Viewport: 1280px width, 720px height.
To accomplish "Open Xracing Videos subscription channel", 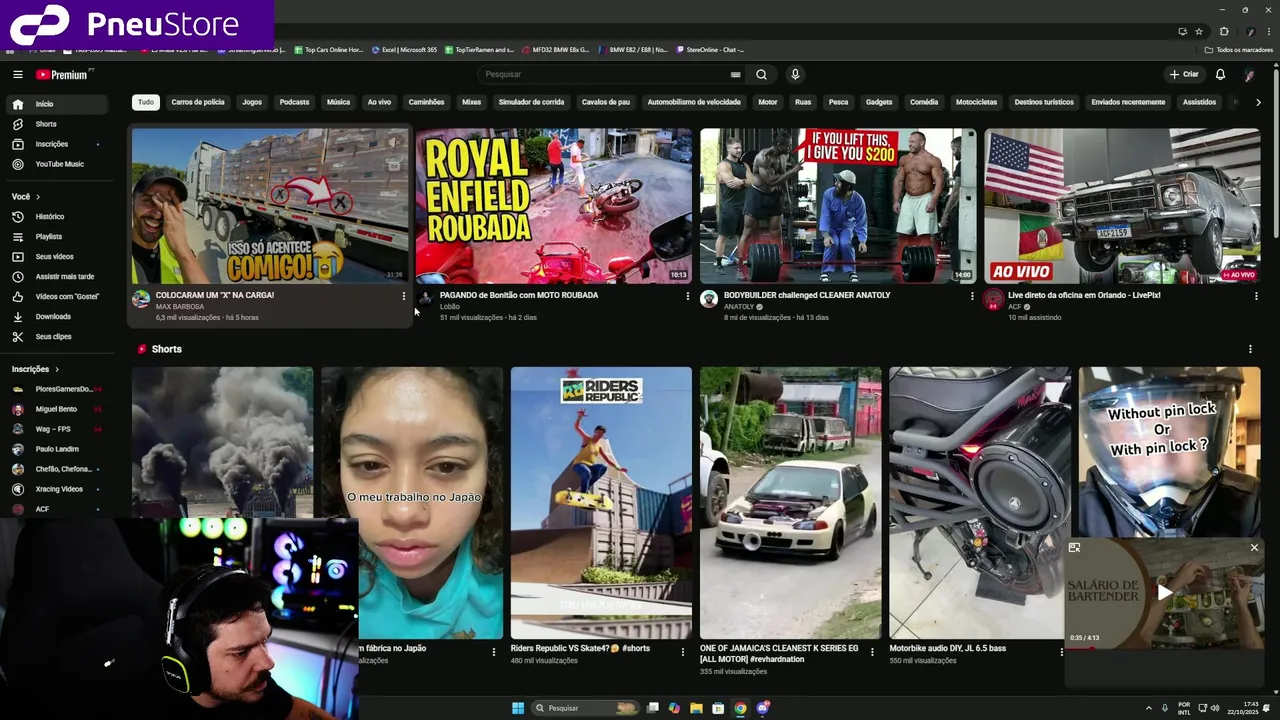I will [56, 489].
